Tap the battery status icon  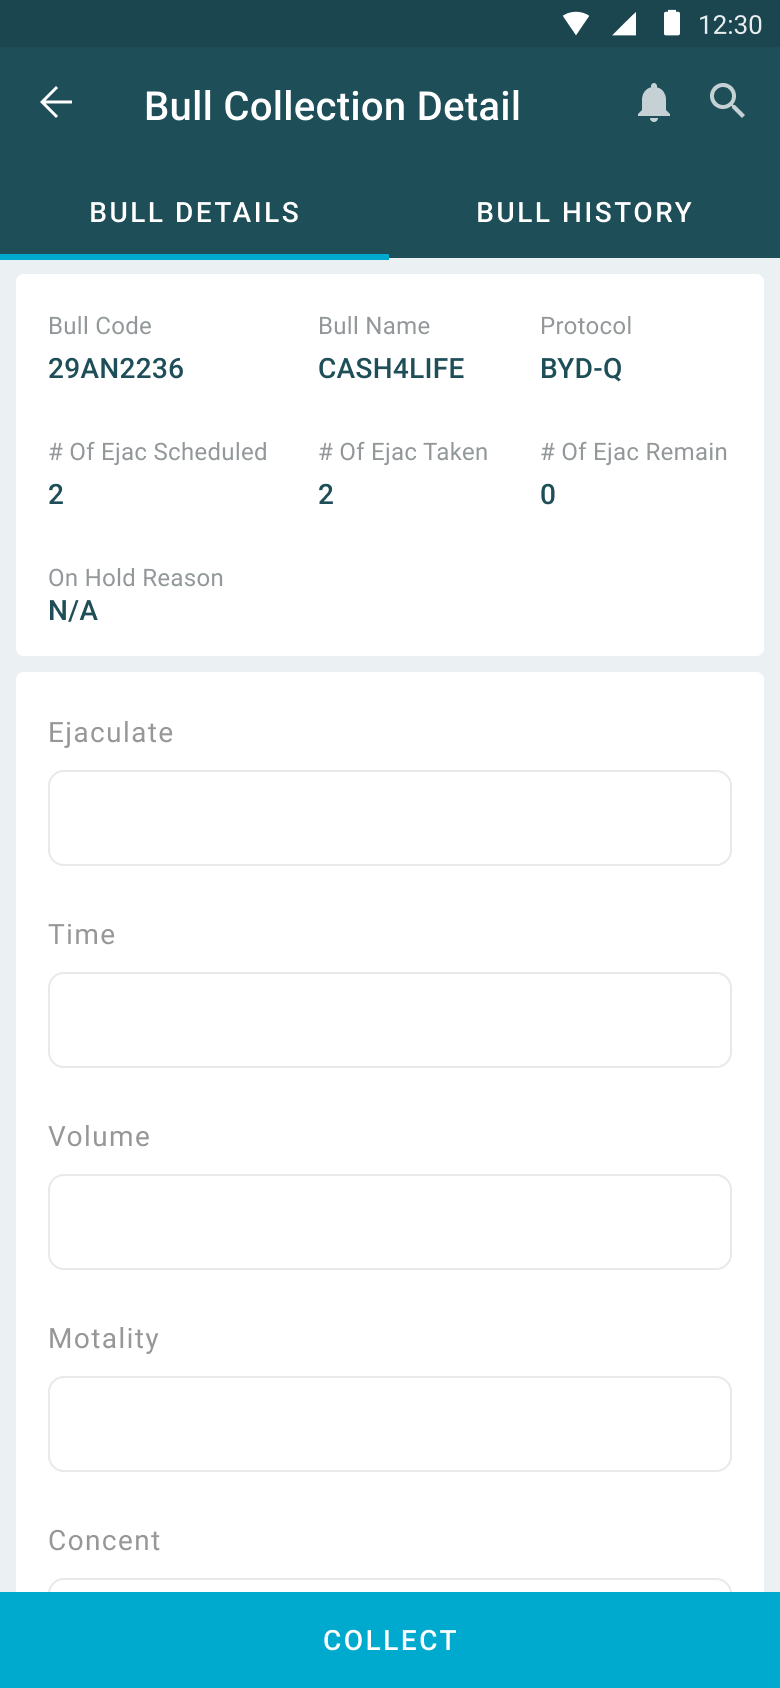(x=672, y=23)
